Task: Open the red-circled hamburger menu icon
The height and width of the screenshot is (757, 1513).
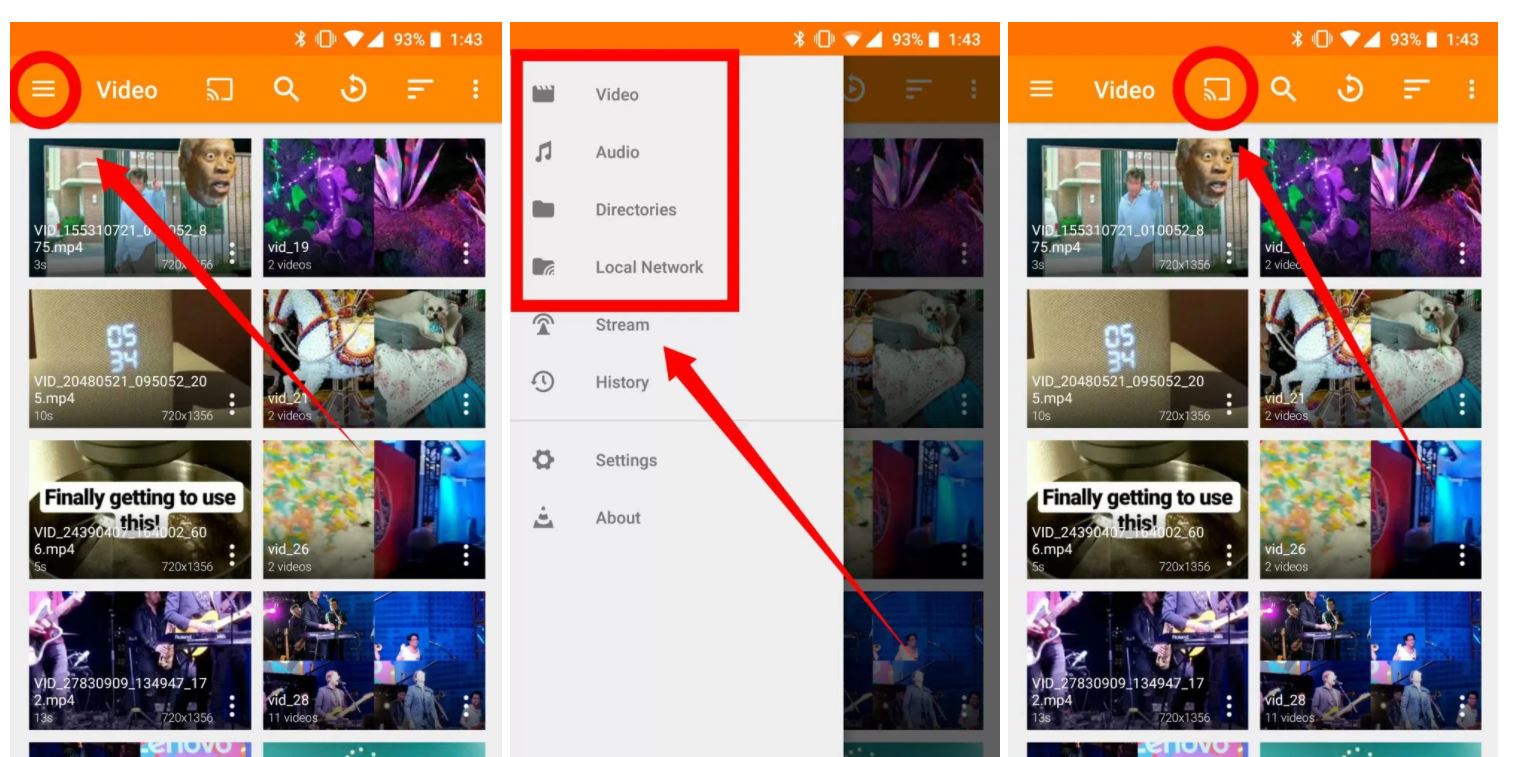Action: [x=43, y=90]
